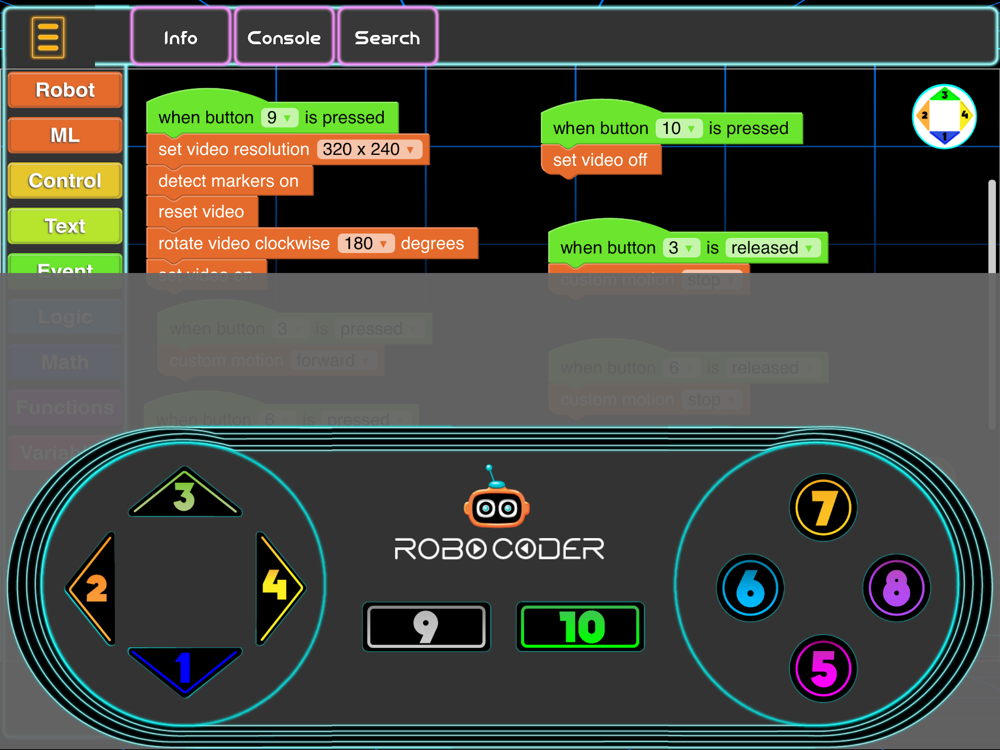The height and width of the screenshot is (750, 1000).
Task: Select the Robot block category
Action: point(65,90)
